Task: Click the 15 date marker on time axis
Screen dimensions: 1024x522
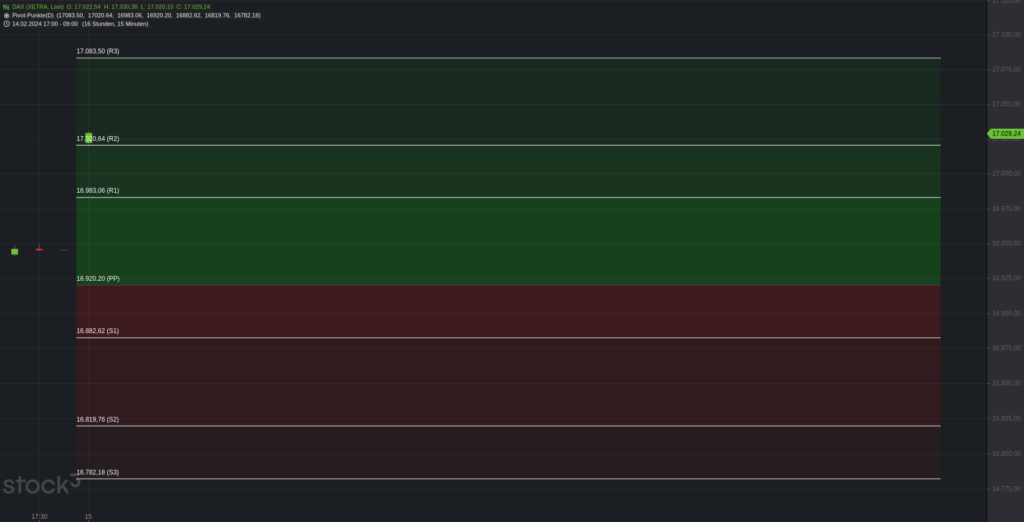Action: (x=88, y=517)
